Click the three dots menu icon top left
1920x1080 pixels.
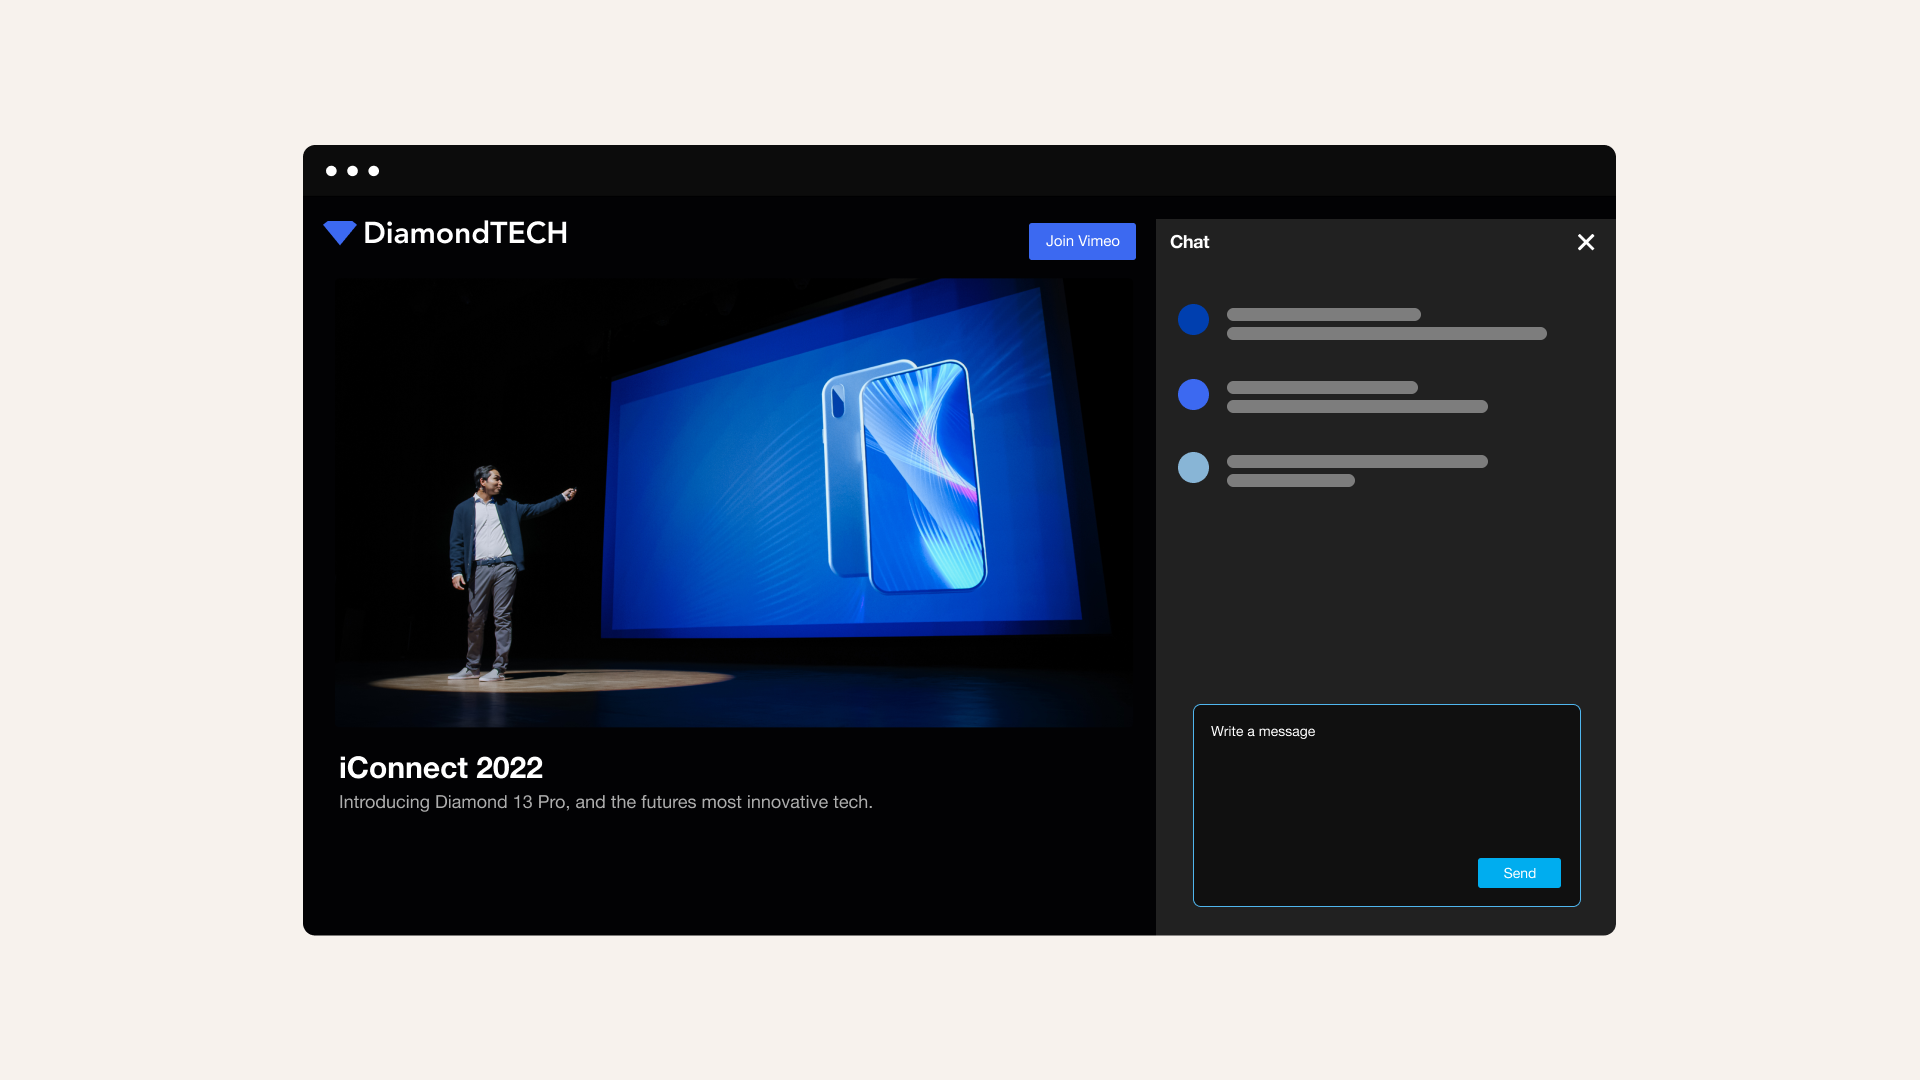(353, 170)
